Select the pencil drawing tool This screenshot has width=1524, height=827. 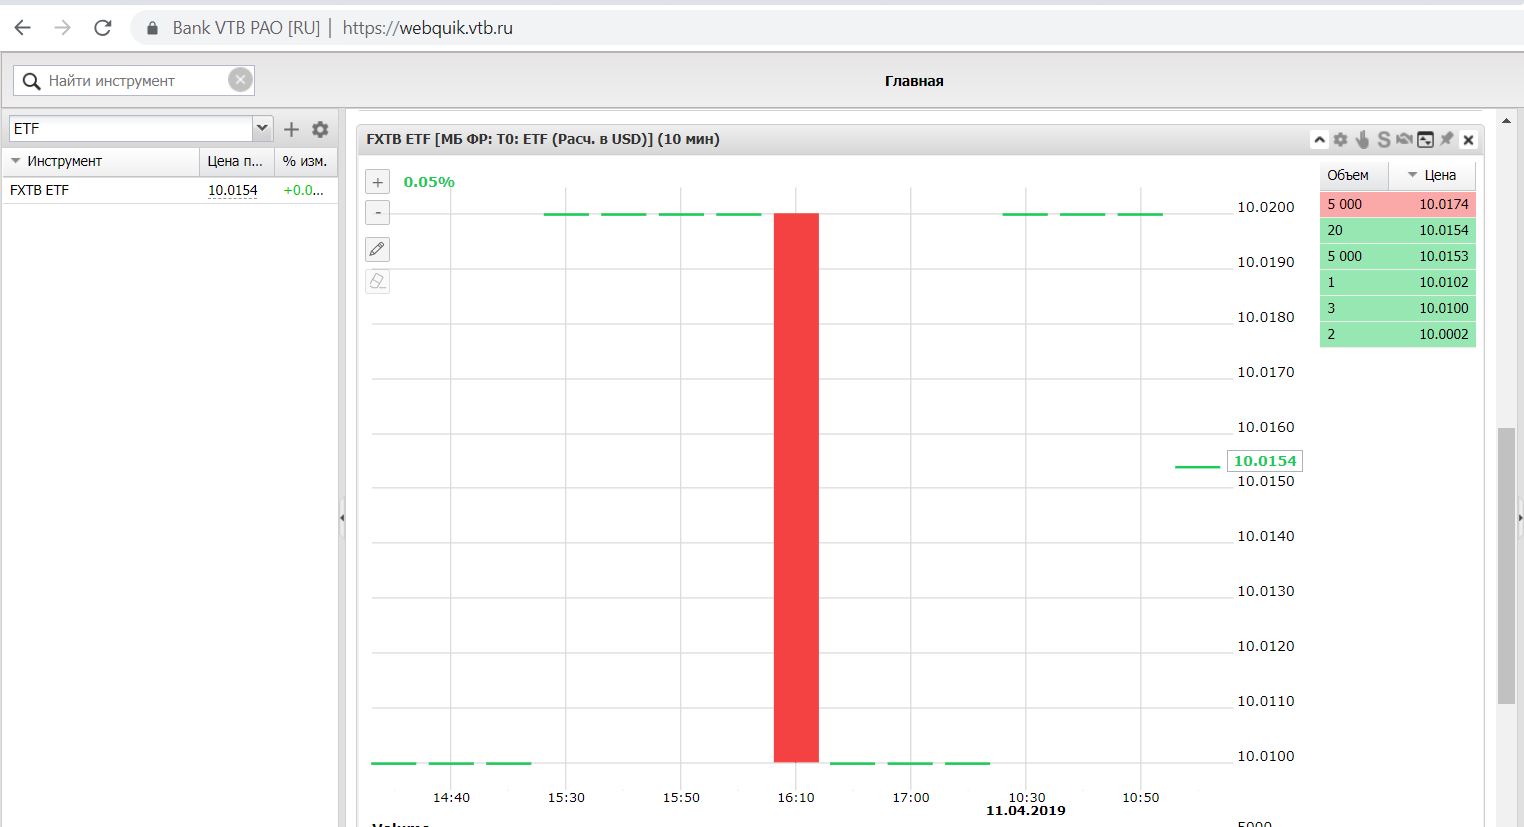(378, 249)
